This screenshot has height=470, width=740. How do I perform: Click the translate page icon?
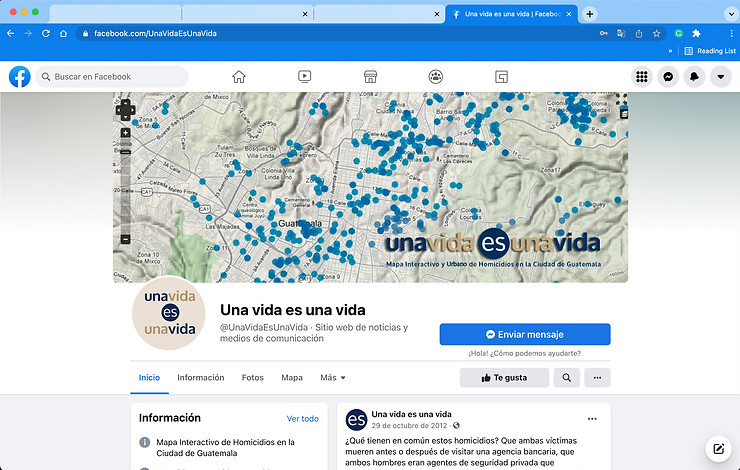pos(621,34)
